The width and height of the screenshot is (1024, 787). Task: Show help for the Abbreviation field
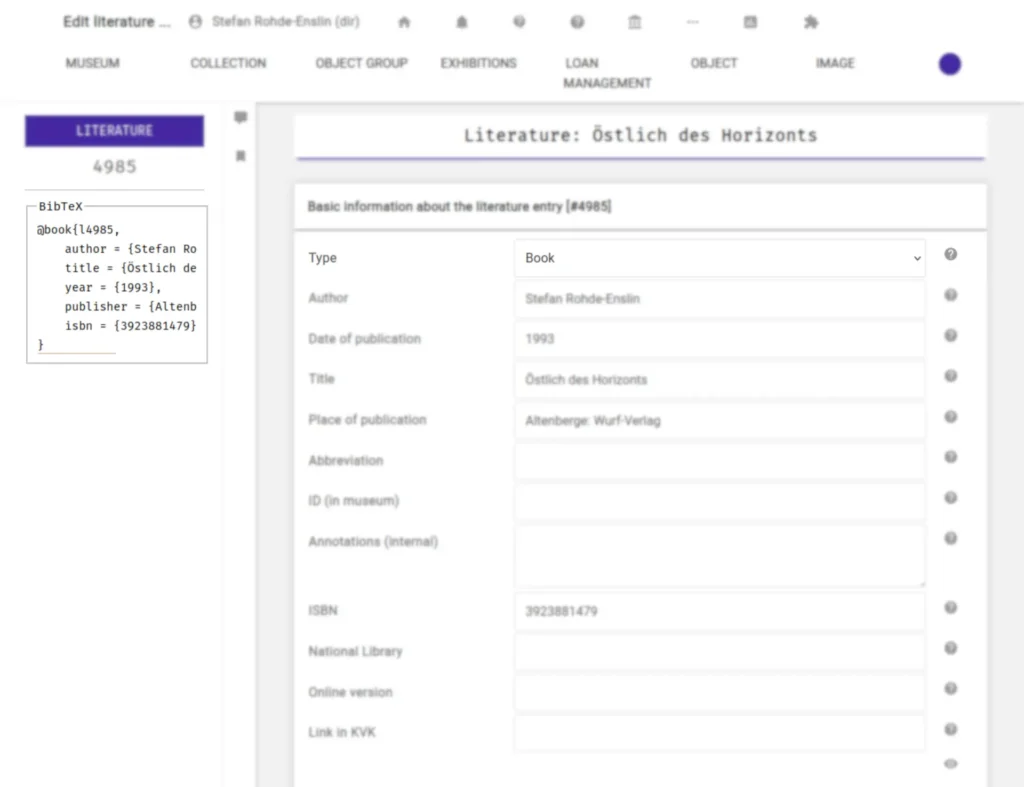click(951, 457)
